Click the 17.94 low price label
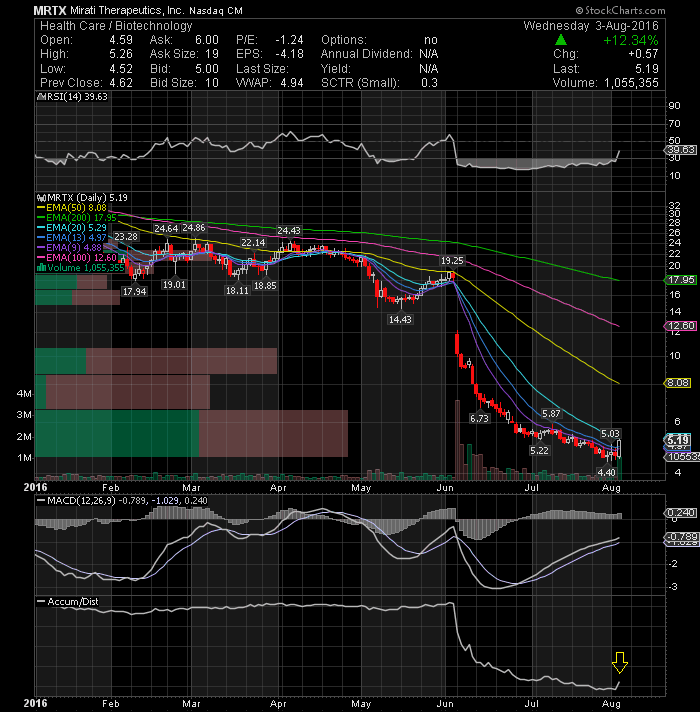This screenshot has height=712, width=700. 134,292
